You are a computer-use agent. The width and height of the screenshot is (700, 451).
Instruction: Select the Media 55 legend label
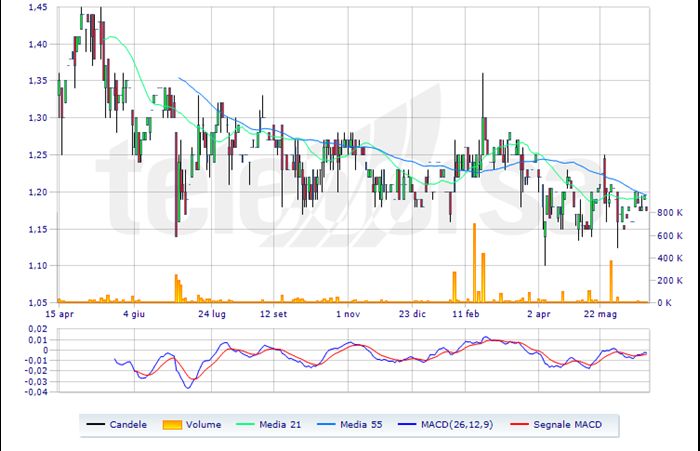(x=361, y=424)
